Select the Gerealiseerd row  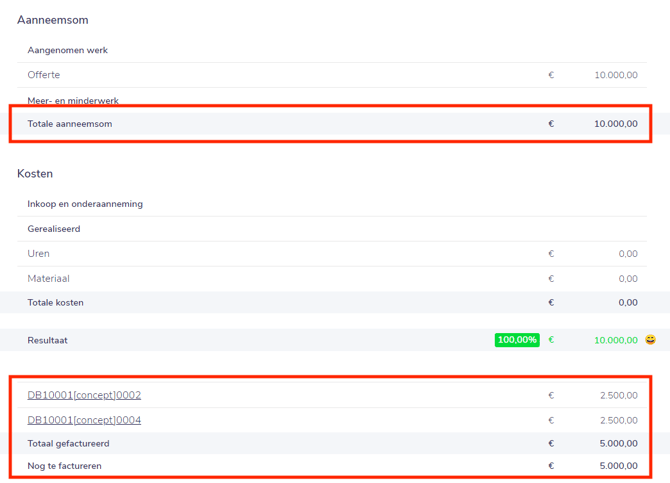pyautogui.click(x=332, y=229)
